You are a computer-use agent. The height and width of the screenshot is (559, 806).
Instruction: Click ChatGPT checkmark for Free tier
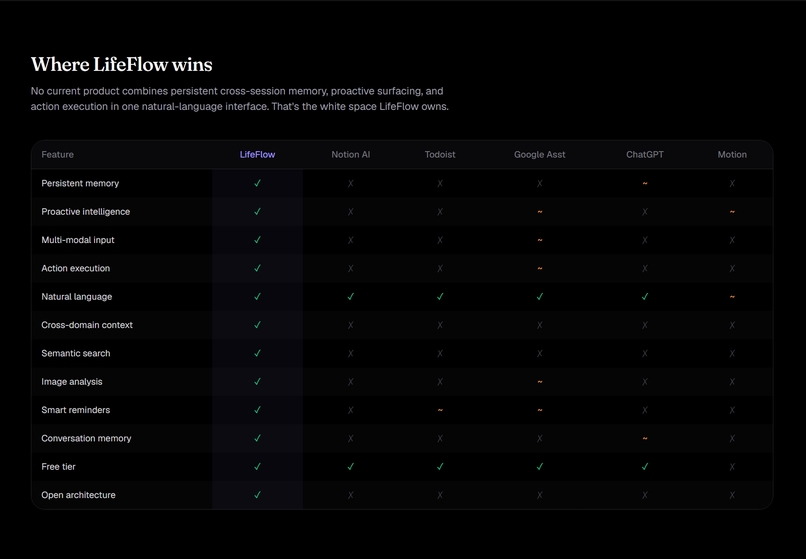[x=645, y=466]
